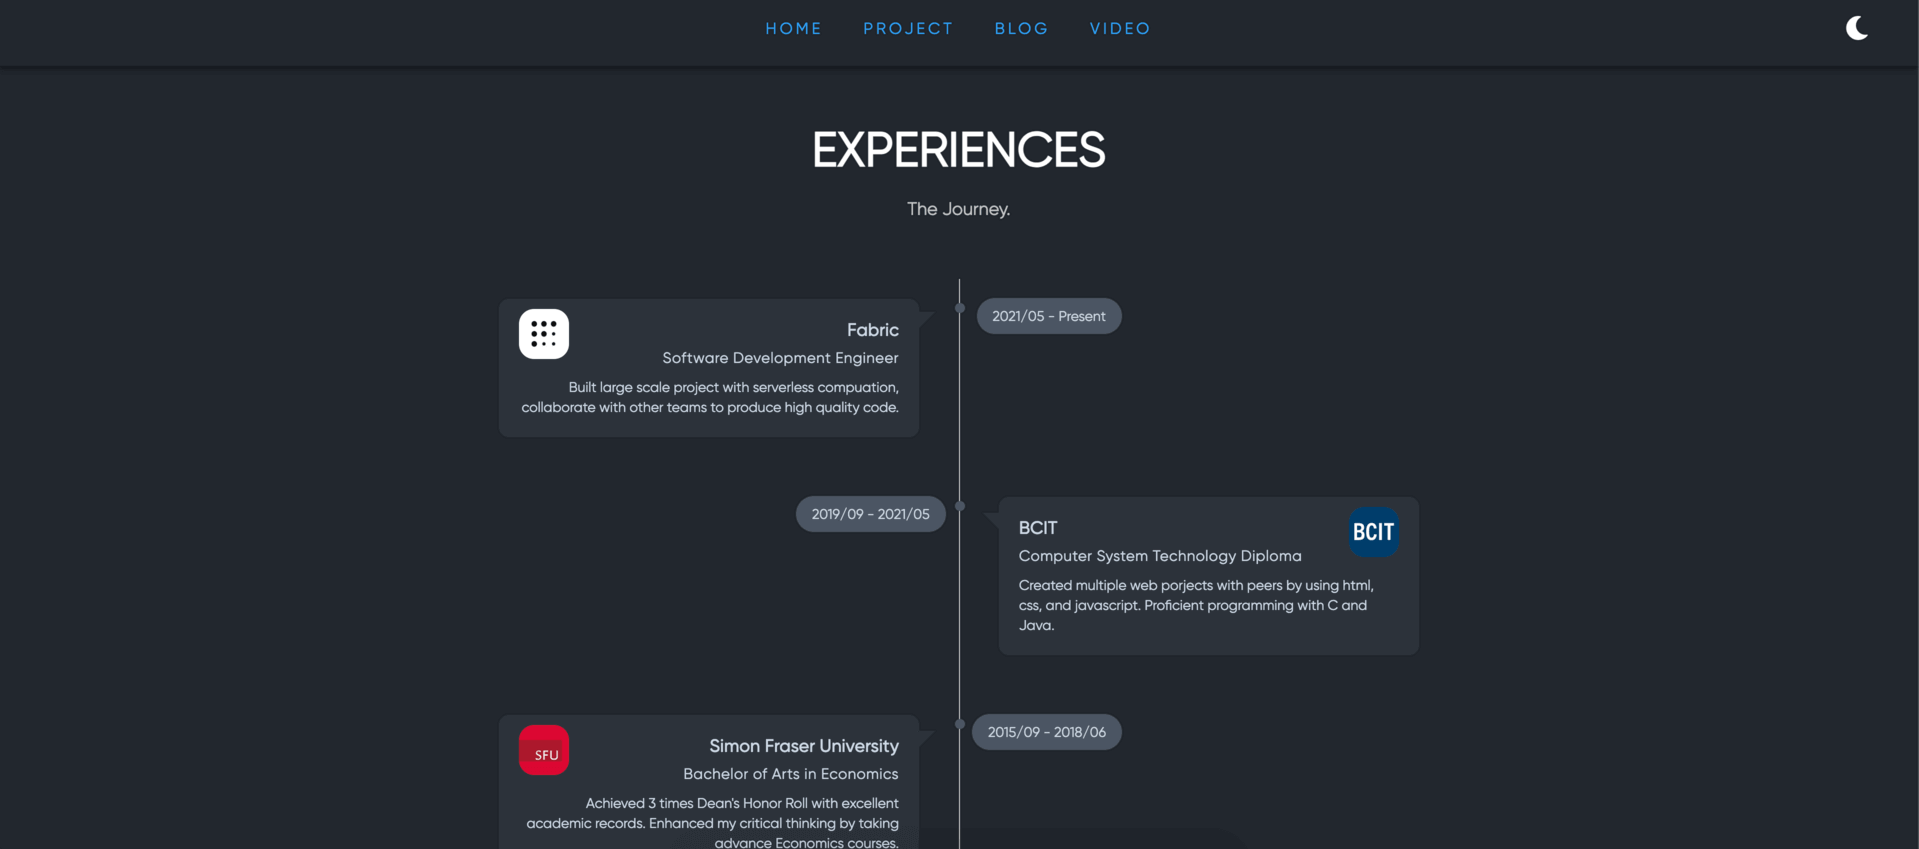
Task: Click the Simon Fraser University heading
Action: pos(803,746)
